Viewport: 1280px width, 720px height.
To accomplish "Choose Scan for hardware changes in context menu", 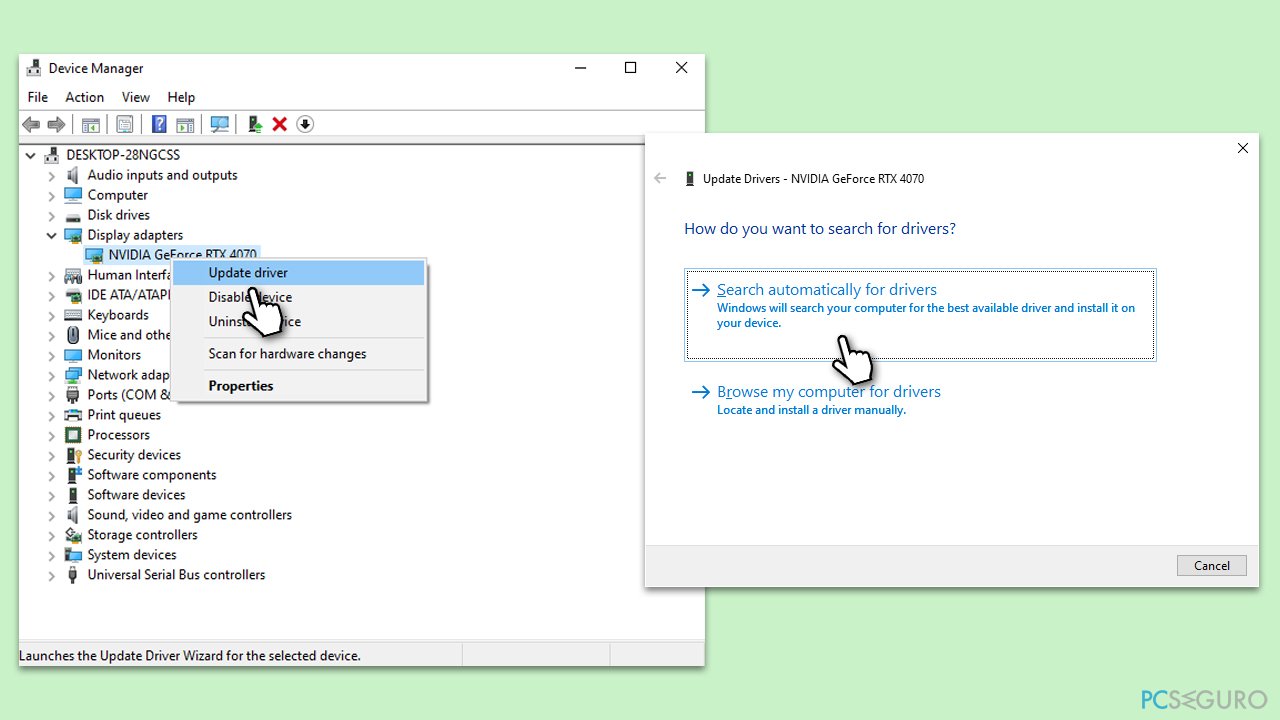I will 299,354.
